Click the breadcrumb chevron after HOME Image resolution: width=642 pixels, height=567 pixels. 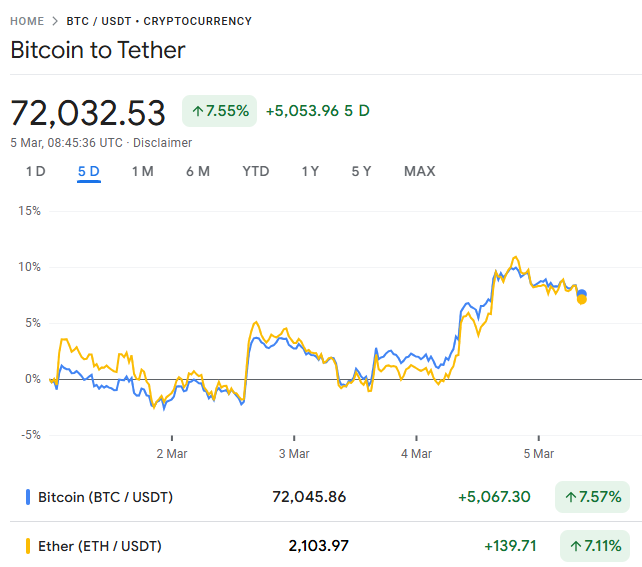pyautogui.click(x=56, y=21)
